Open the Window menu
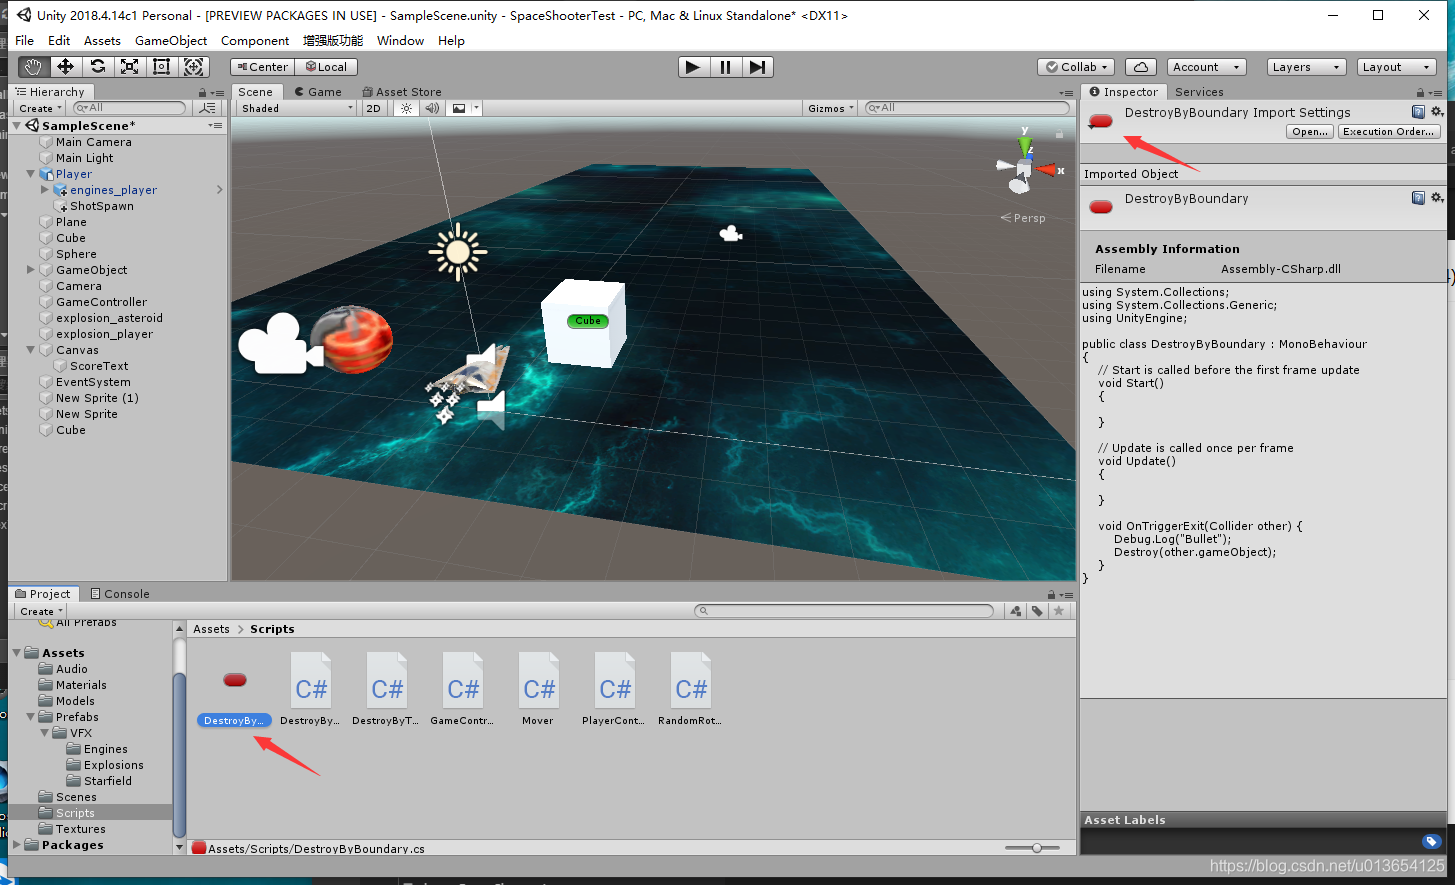 [x=400, y=40]
